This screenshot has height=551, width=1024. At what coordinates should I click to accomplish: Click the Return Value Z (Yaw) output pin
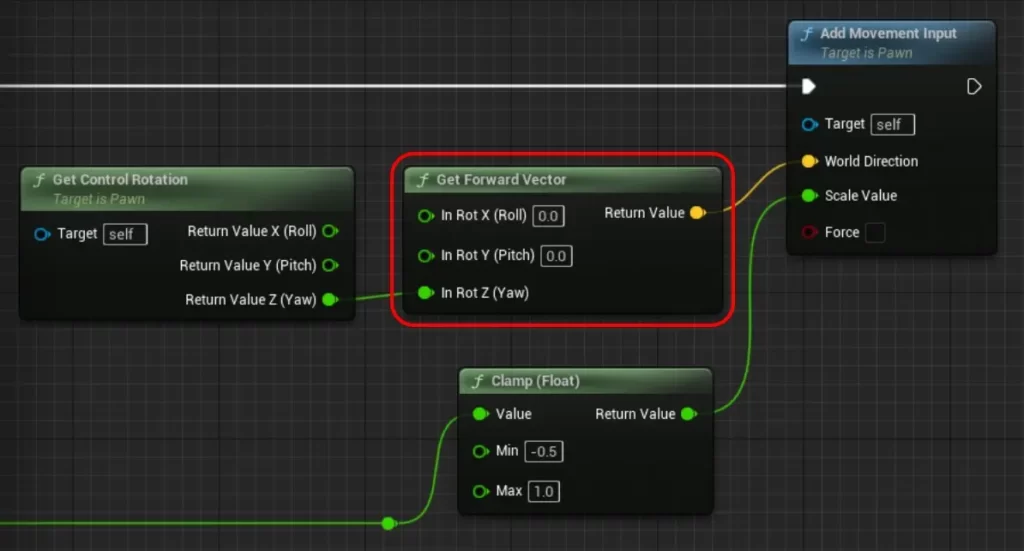329,300
